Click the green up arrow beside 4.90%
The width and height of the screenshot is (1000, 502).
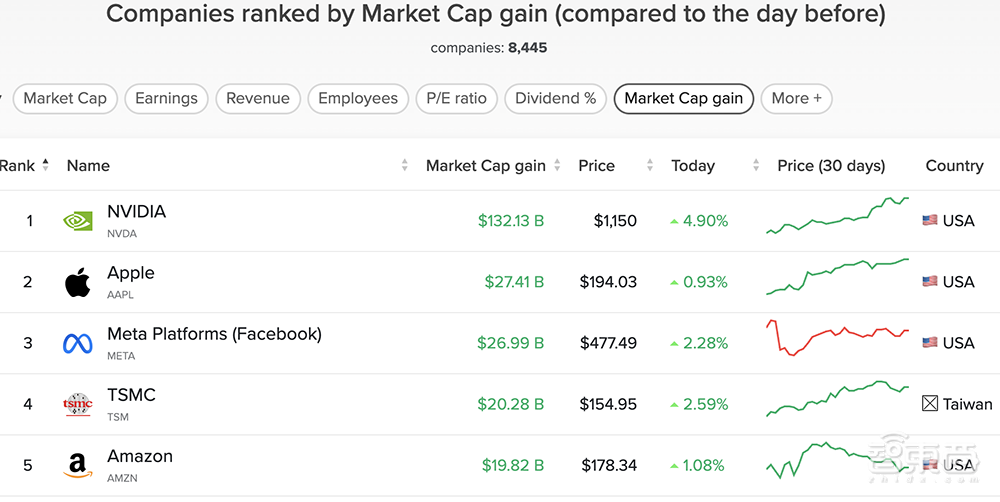675,221
